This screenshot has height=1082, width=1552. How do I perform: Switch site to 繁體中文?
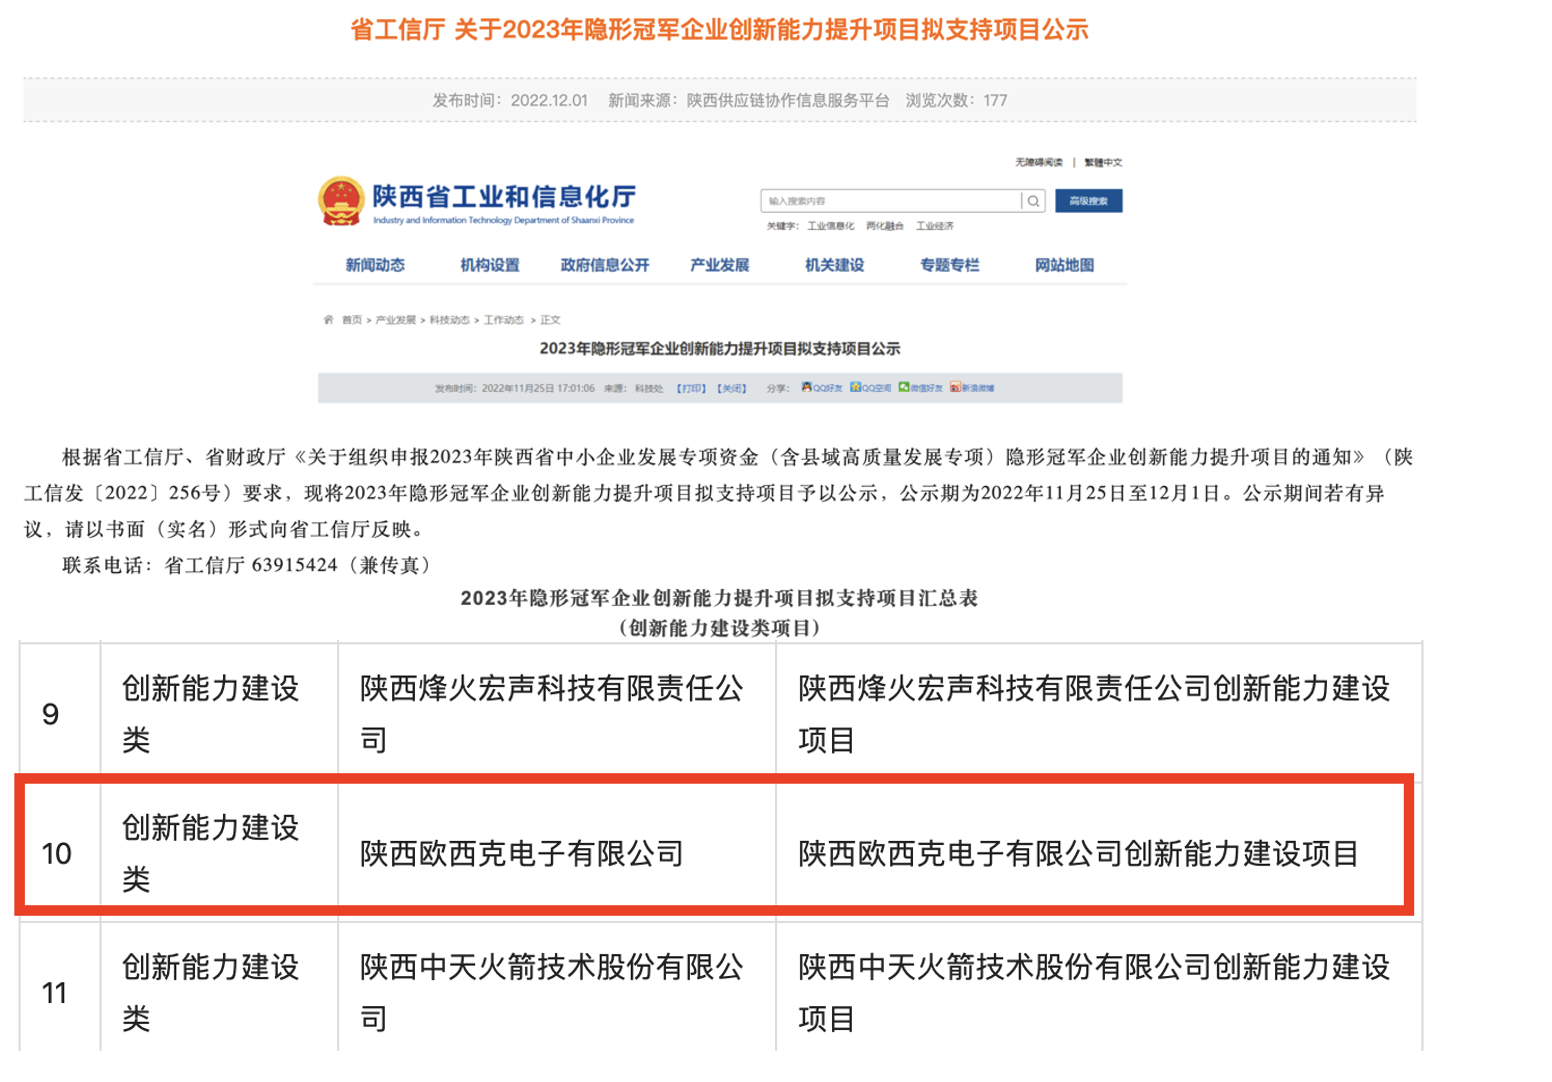1104,162
